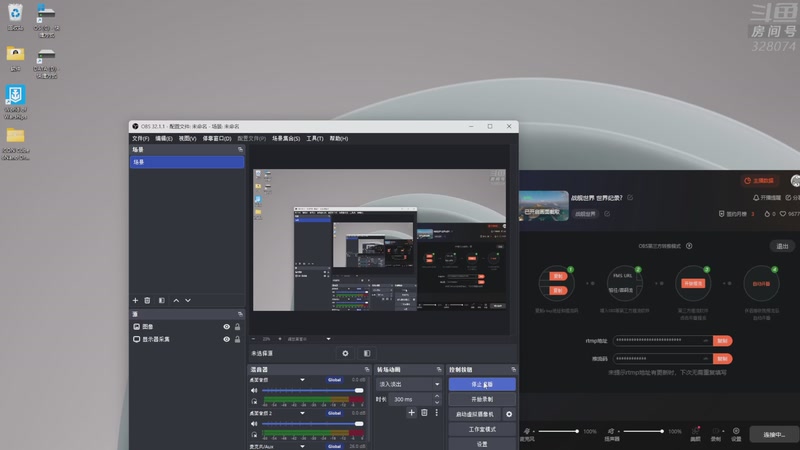The height and width of the screenshot is (450, 800).
Task: Copy the stream key with its orange button
Action: tap(722, 359)
